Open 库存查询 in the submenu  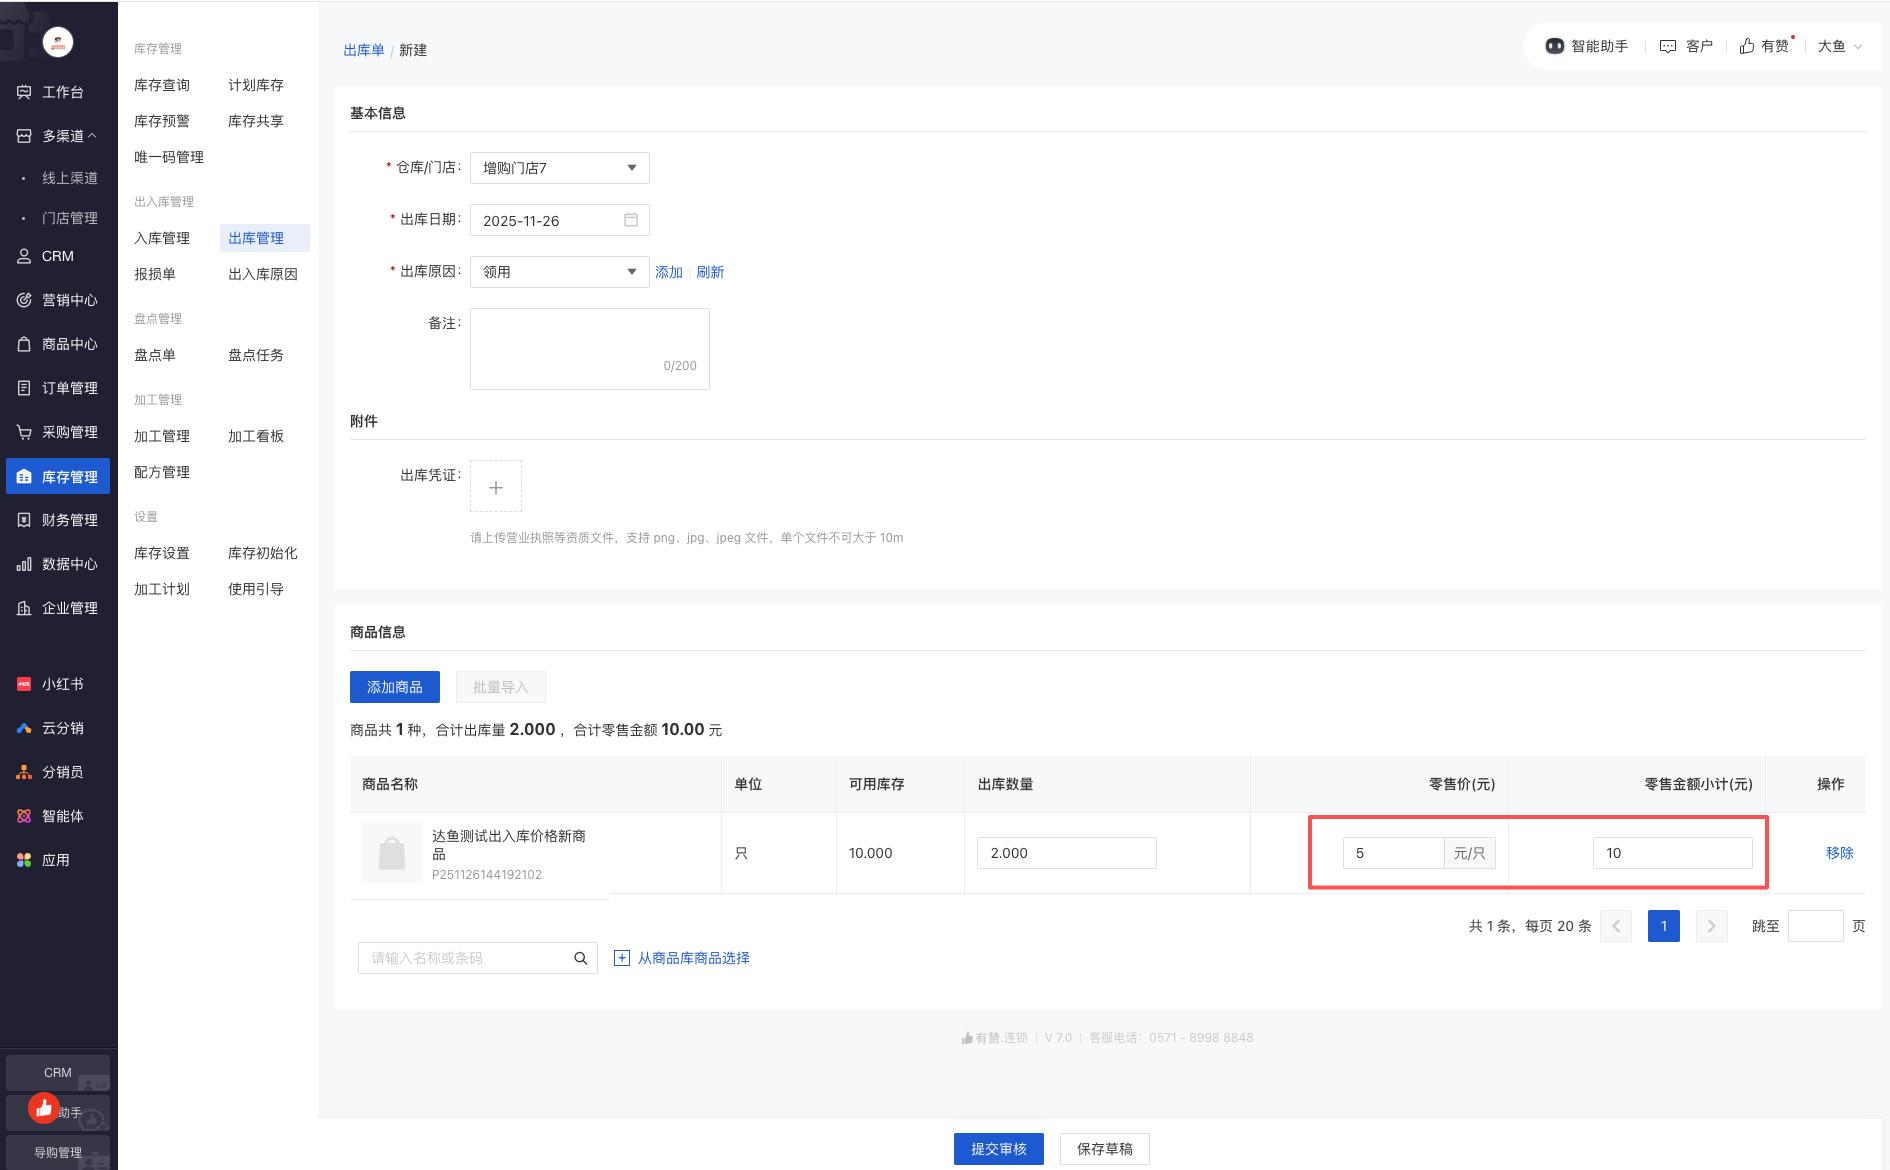(x=162, y=85)
